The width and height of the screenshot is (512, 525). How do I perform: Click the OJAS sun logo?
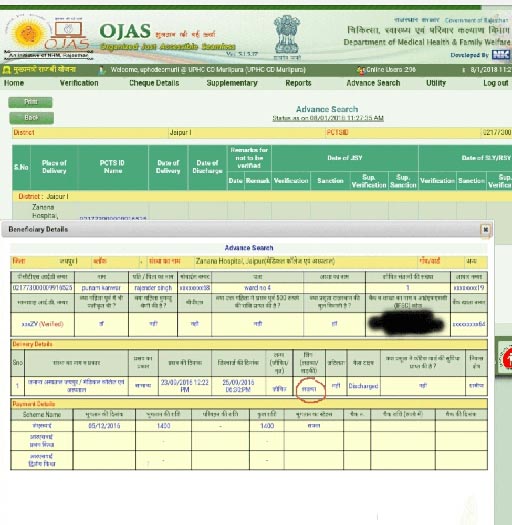point(27,34)
